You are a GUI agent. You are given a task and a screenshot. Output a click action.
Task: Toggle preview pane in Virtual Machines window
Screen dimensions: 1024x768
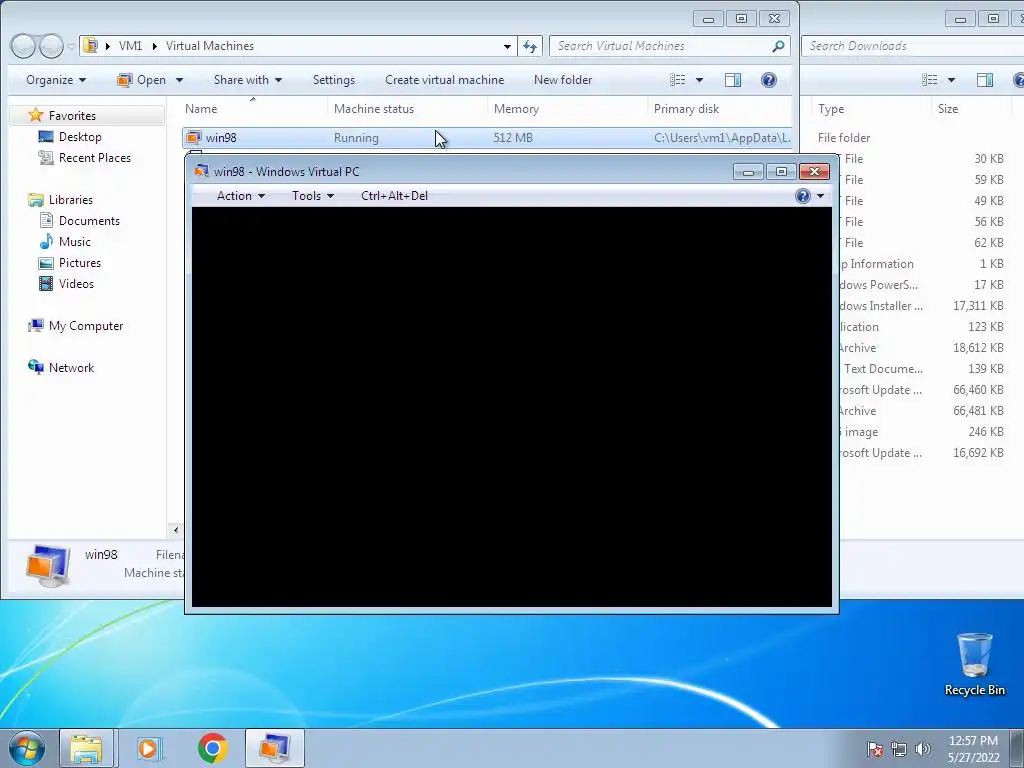click(x=733, y=80)
